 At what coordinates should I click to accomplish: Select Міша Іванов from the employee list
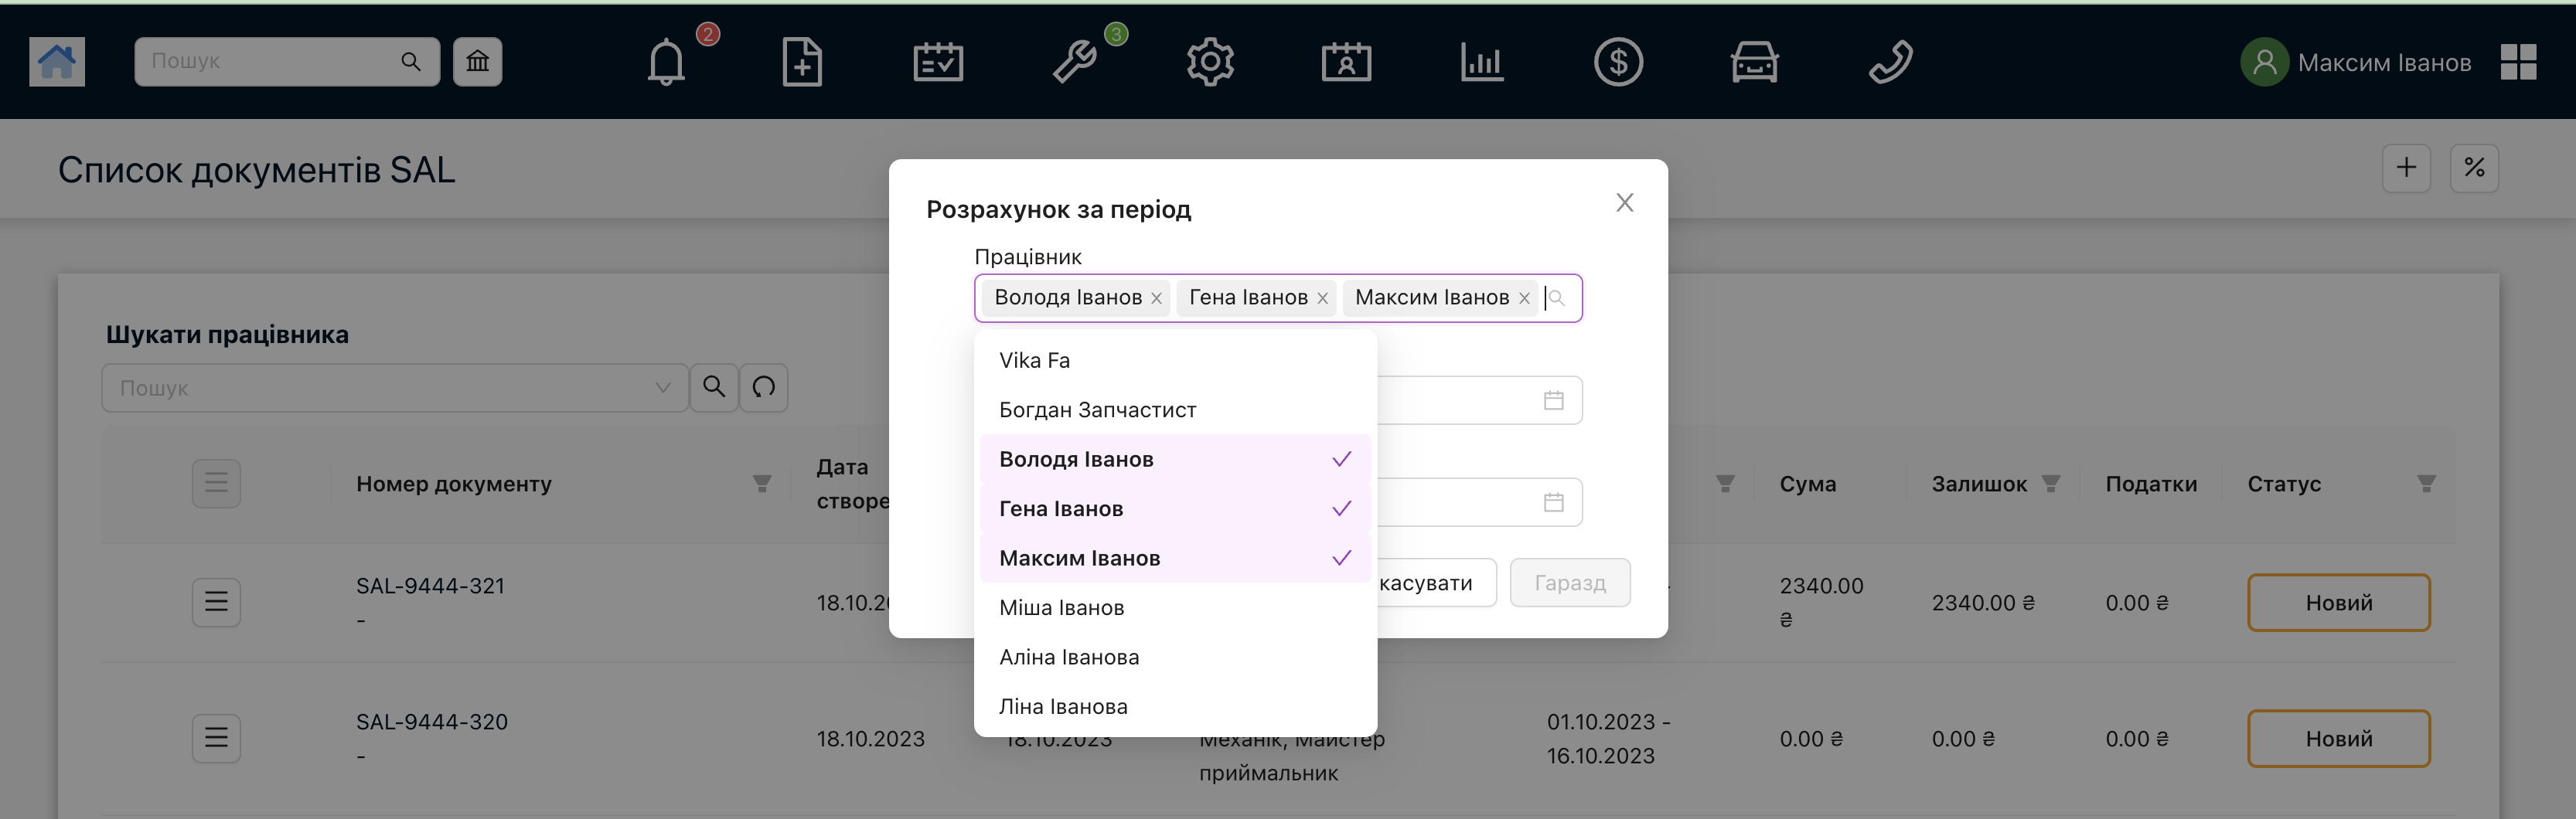click(x=1062, y=608)
